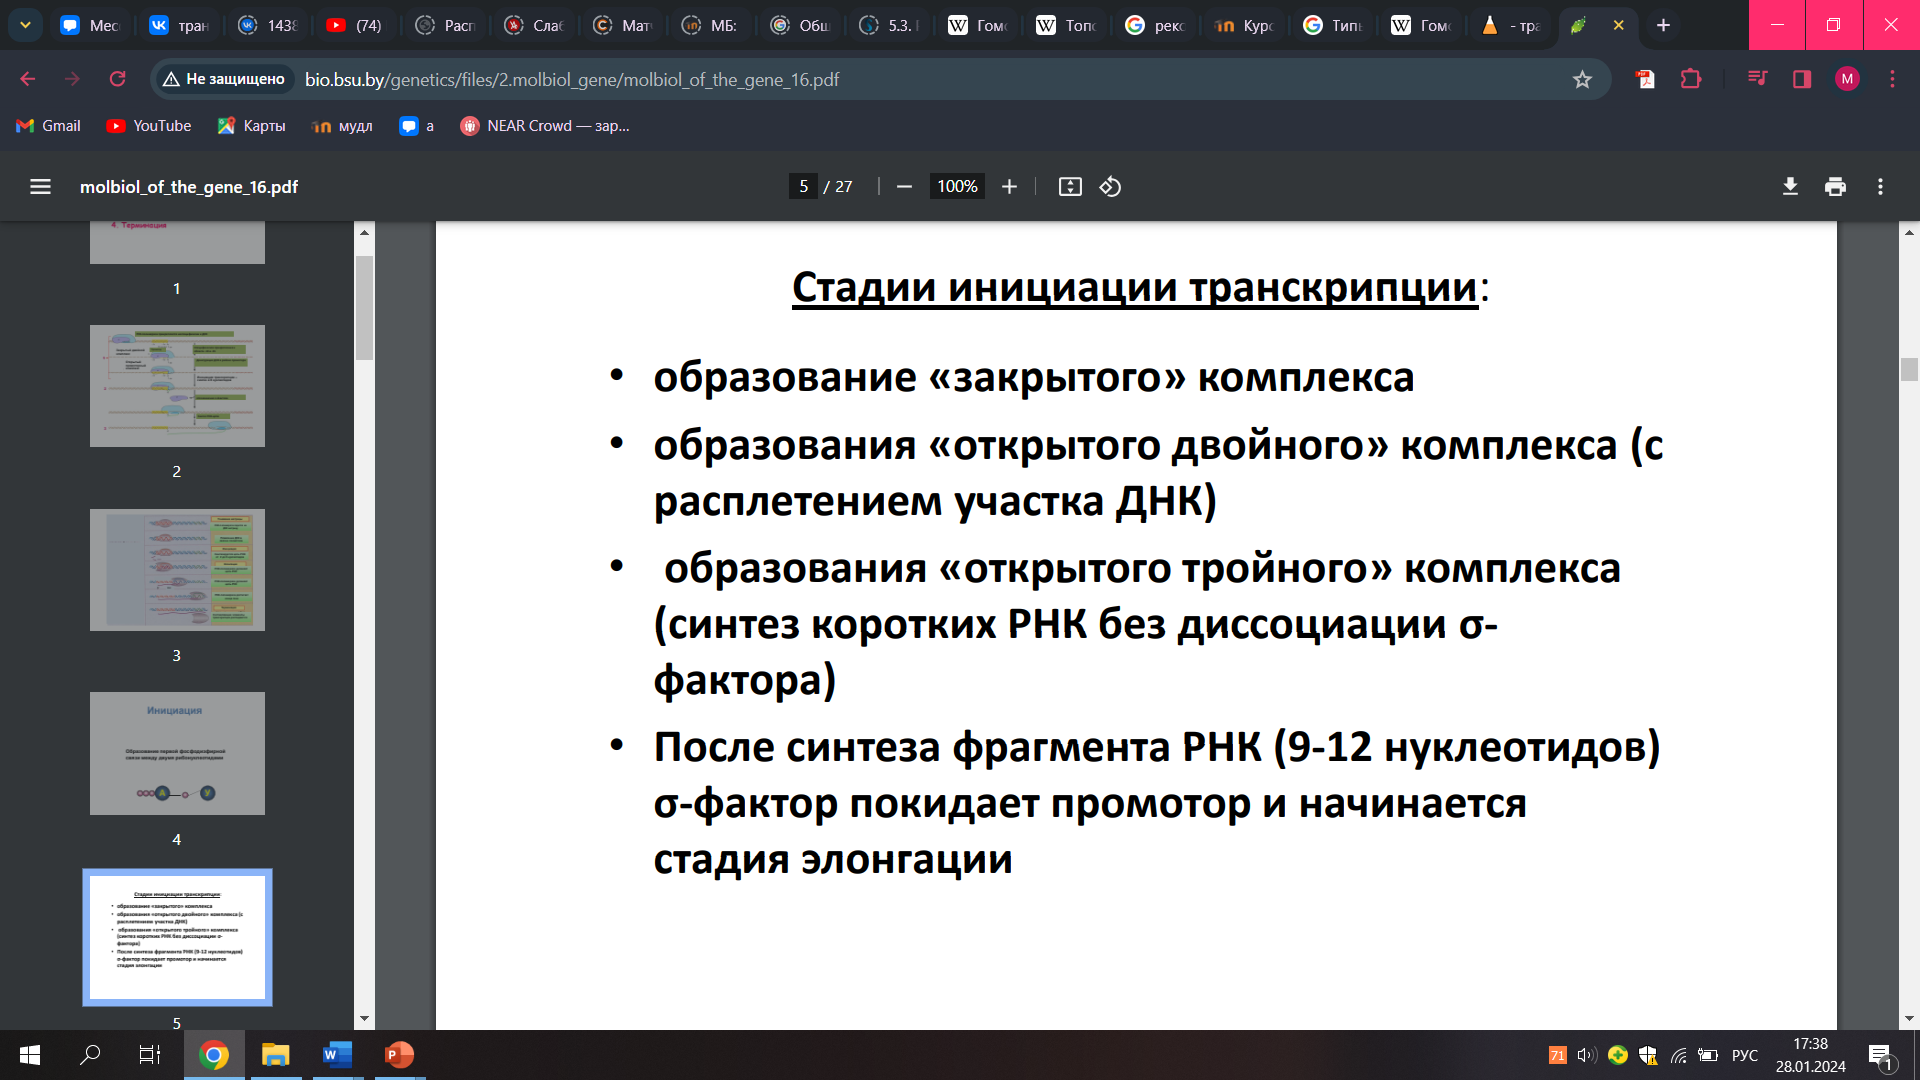
Task: Switch to the Общ tab
Action: [801, 25]
